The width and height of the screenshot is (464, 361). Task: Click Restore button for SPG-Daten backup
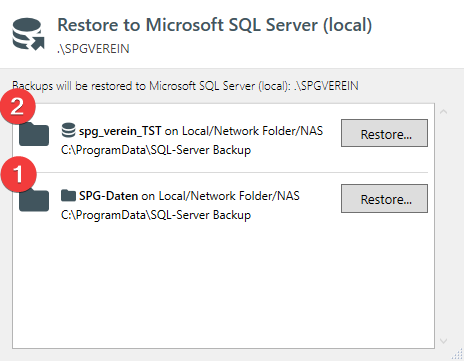click(384, 198)
